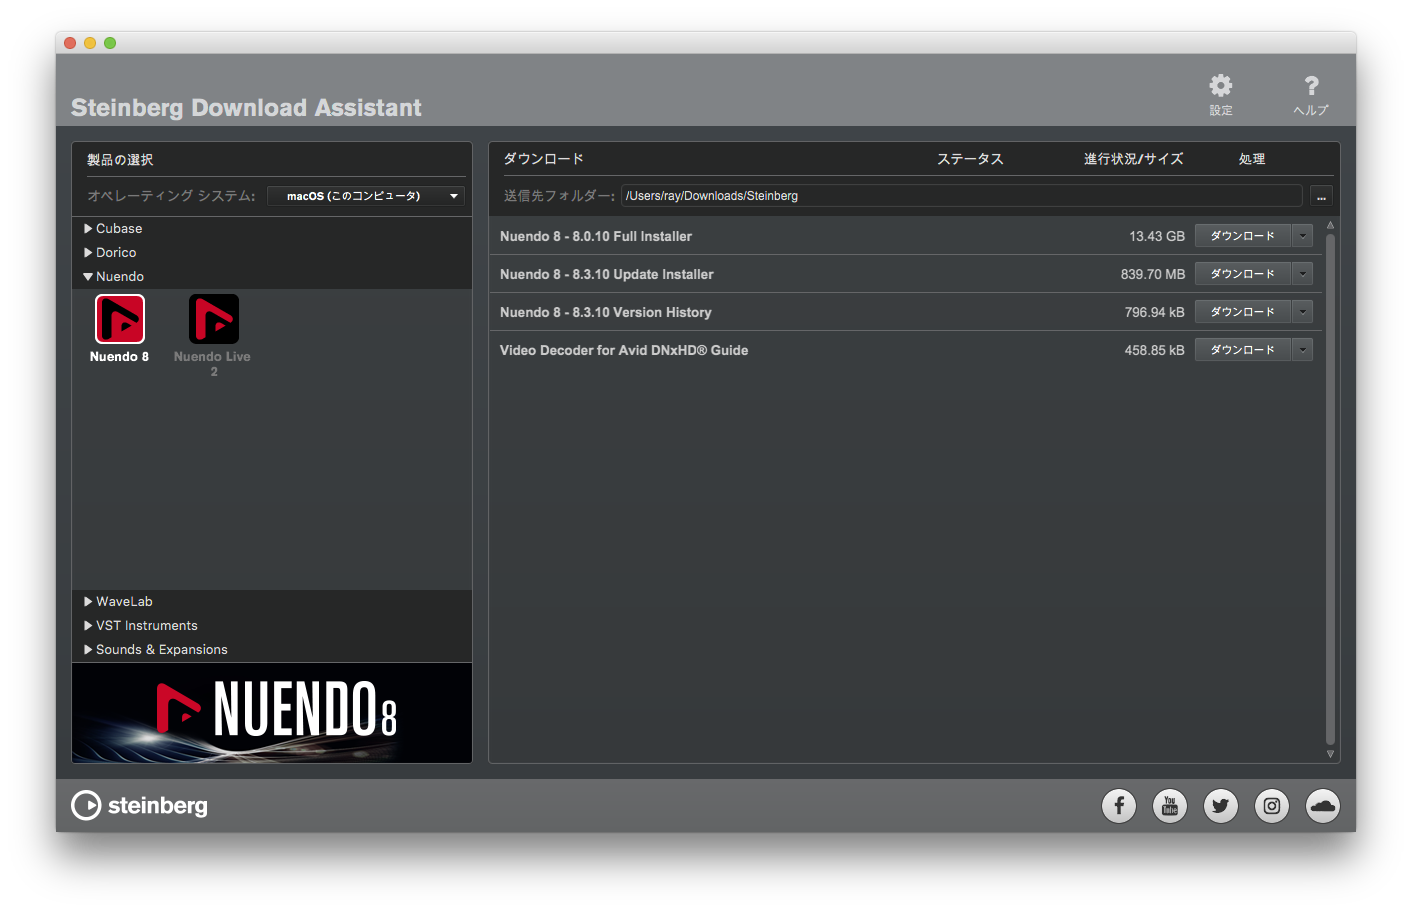The width and height of the screenshot is (1412, 912).
Task: Open download options arrow for 8.3.10 Update Installer
Action: 1302,274
